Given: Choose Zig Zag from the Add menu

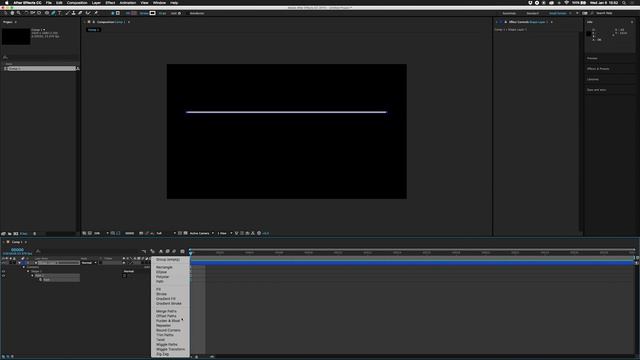Looking at the screenshot, I should coord(162,354).
